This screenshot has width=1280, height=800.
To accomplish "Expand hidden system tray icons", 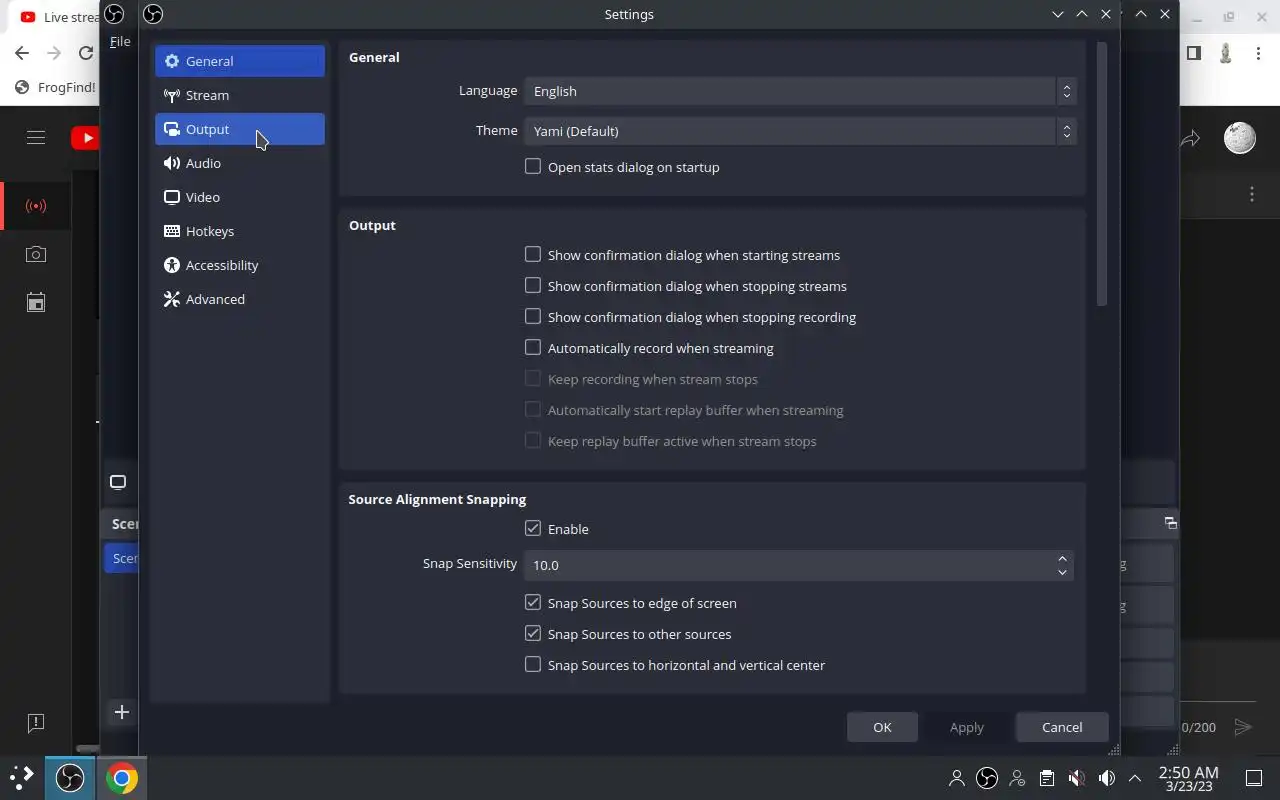I will click(x=1135, y=777).
